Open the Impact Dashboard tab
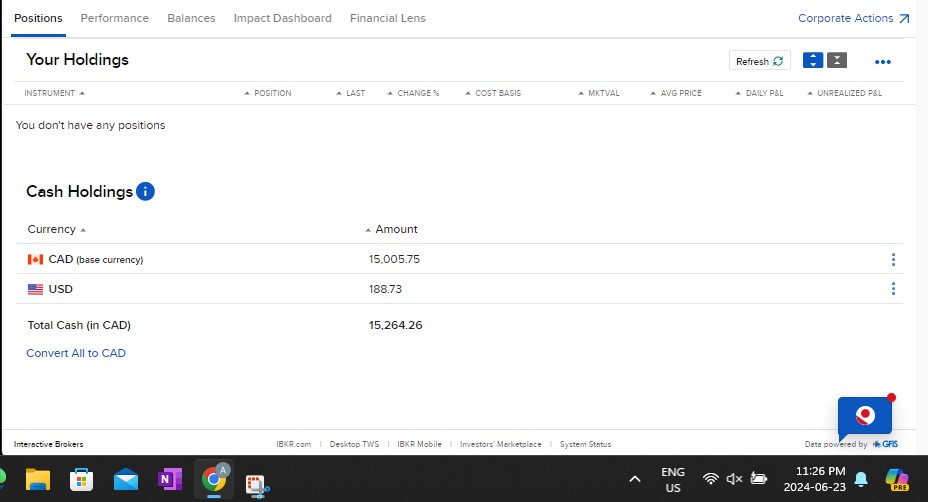This screenshot has width=928, height=502. coord(282,18)
